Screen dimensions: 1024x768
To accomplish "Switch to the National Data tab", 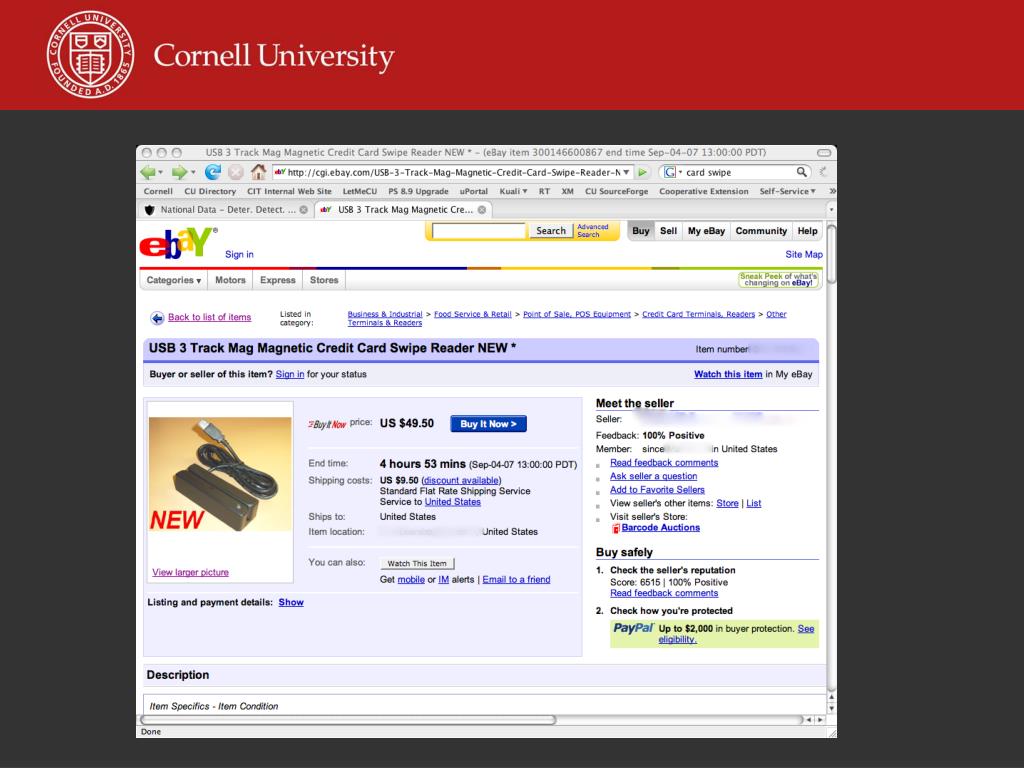I will tap(226, 210).
